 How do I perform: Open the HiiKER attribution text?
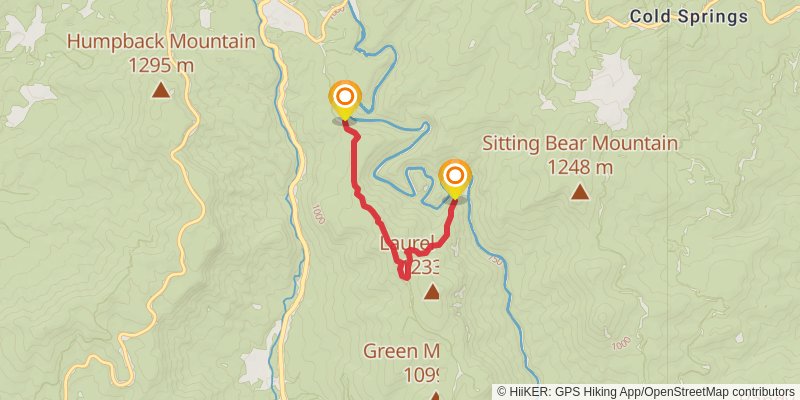point(646,392)
